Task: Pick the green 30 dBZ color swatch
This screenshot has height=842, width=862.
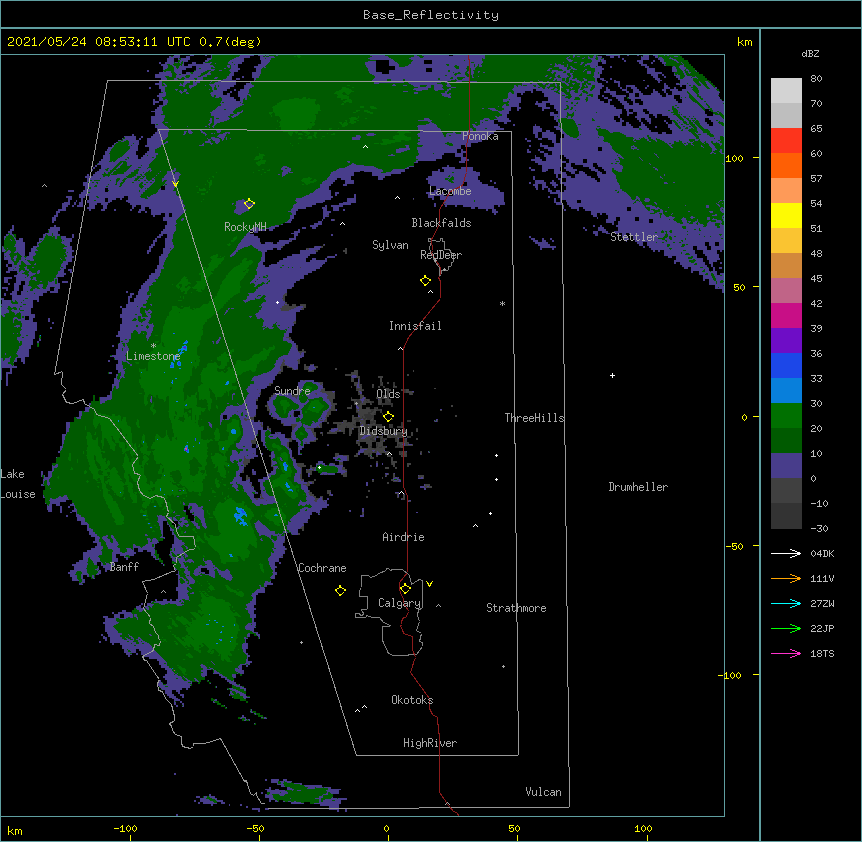Action: pyautogui.click(x=786, y=416)
